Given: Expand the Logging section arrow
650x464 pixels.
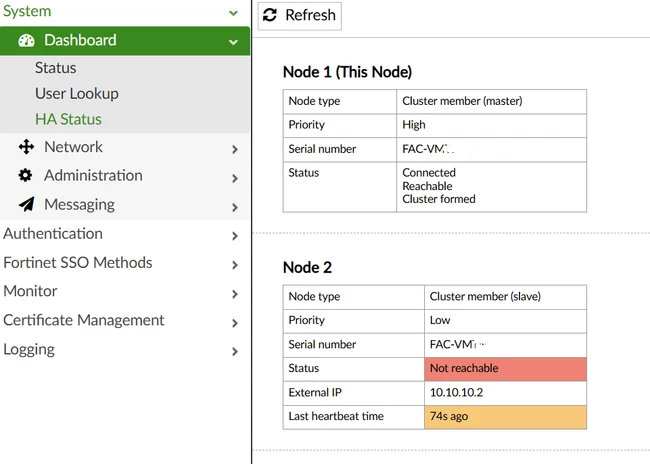Looking at the screenshot, I should click(235, 352).
